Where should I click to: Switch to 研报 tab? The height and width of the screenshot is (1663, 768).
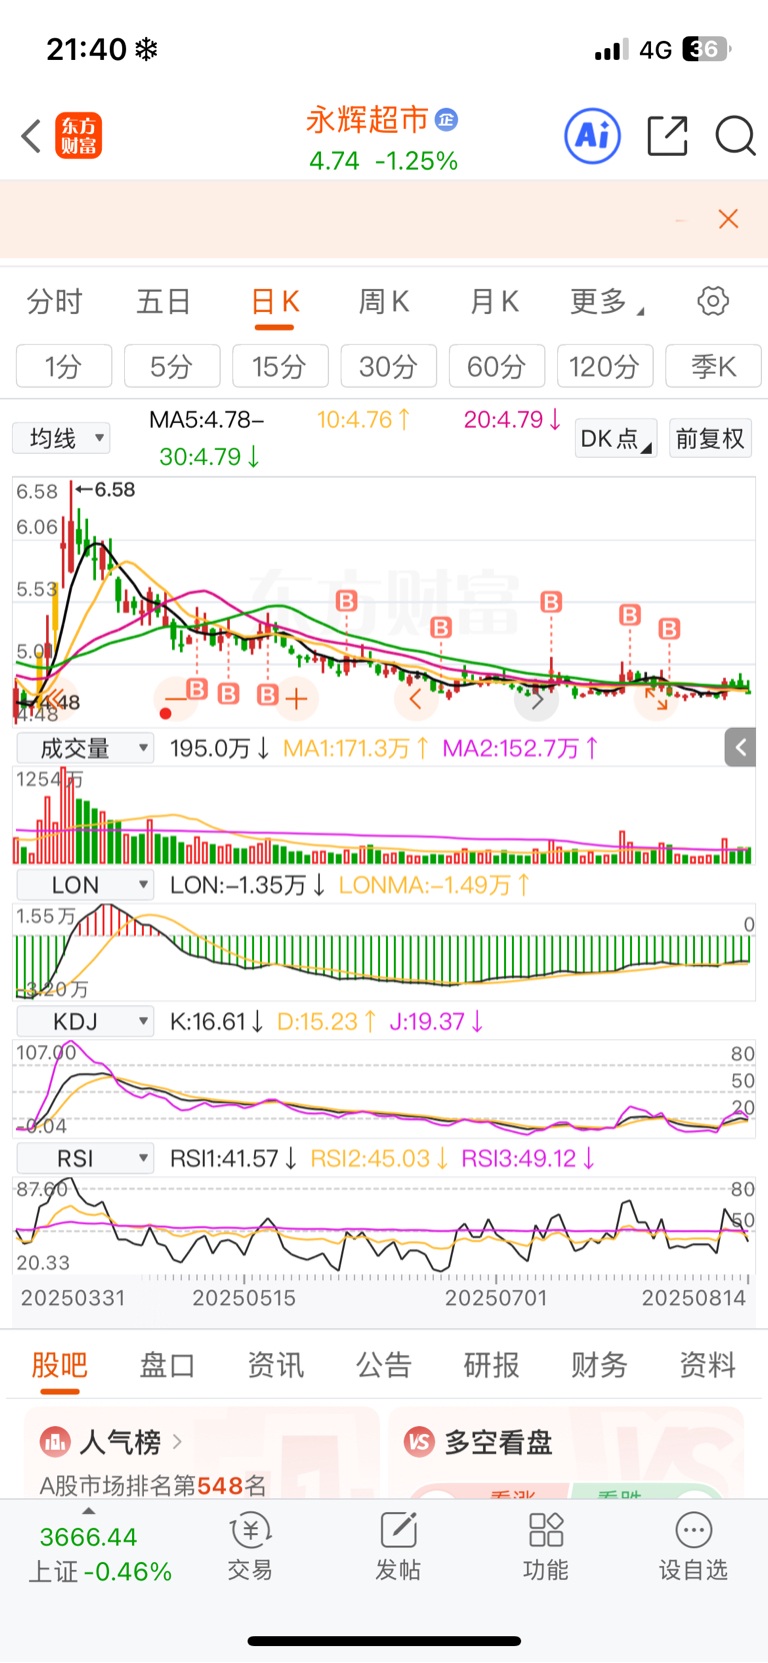tap(492, 1365)
